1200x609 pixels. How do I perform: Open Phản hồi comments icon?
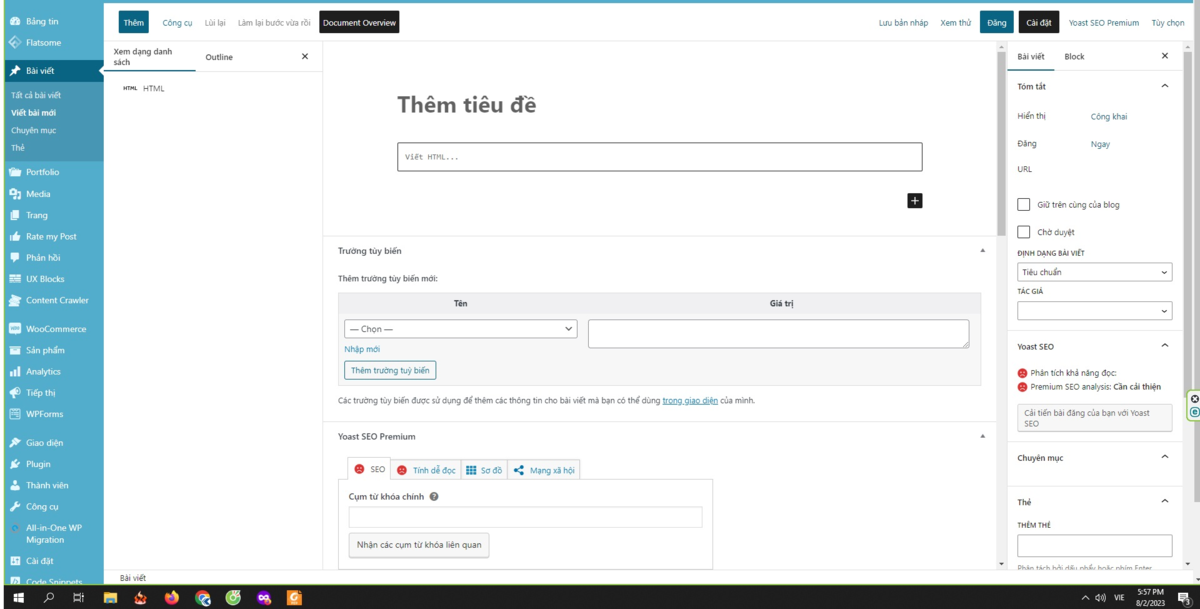point(15,258)
